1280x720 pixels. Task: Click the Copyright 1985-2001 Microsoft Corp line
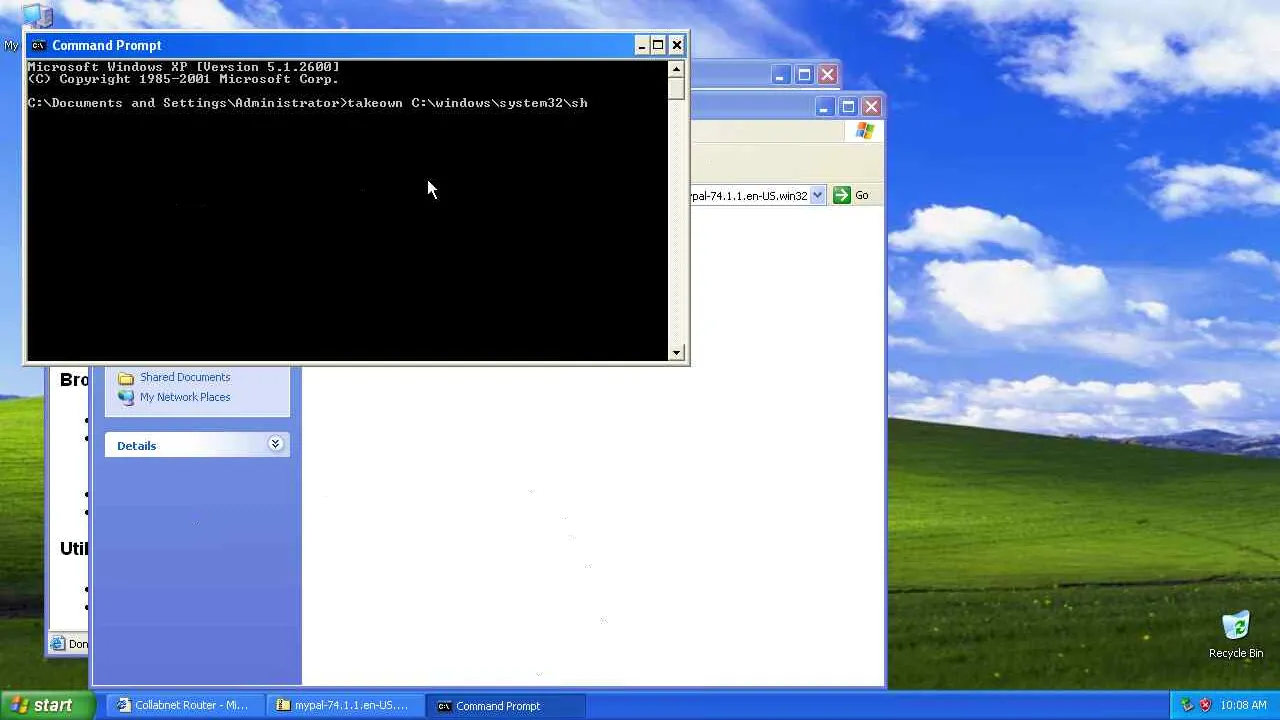(184, 79)
